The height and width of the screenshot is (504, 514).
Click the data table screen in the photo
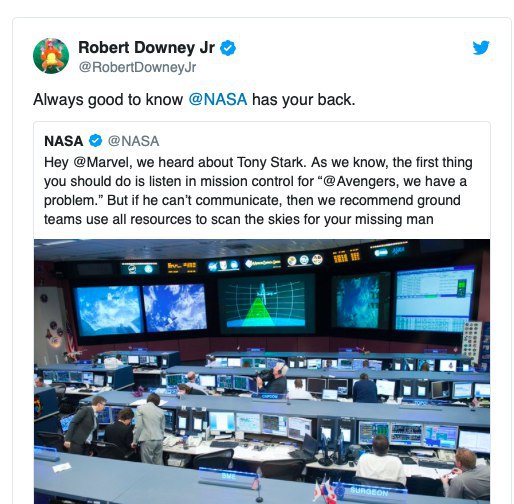click(x=434, y=299)
